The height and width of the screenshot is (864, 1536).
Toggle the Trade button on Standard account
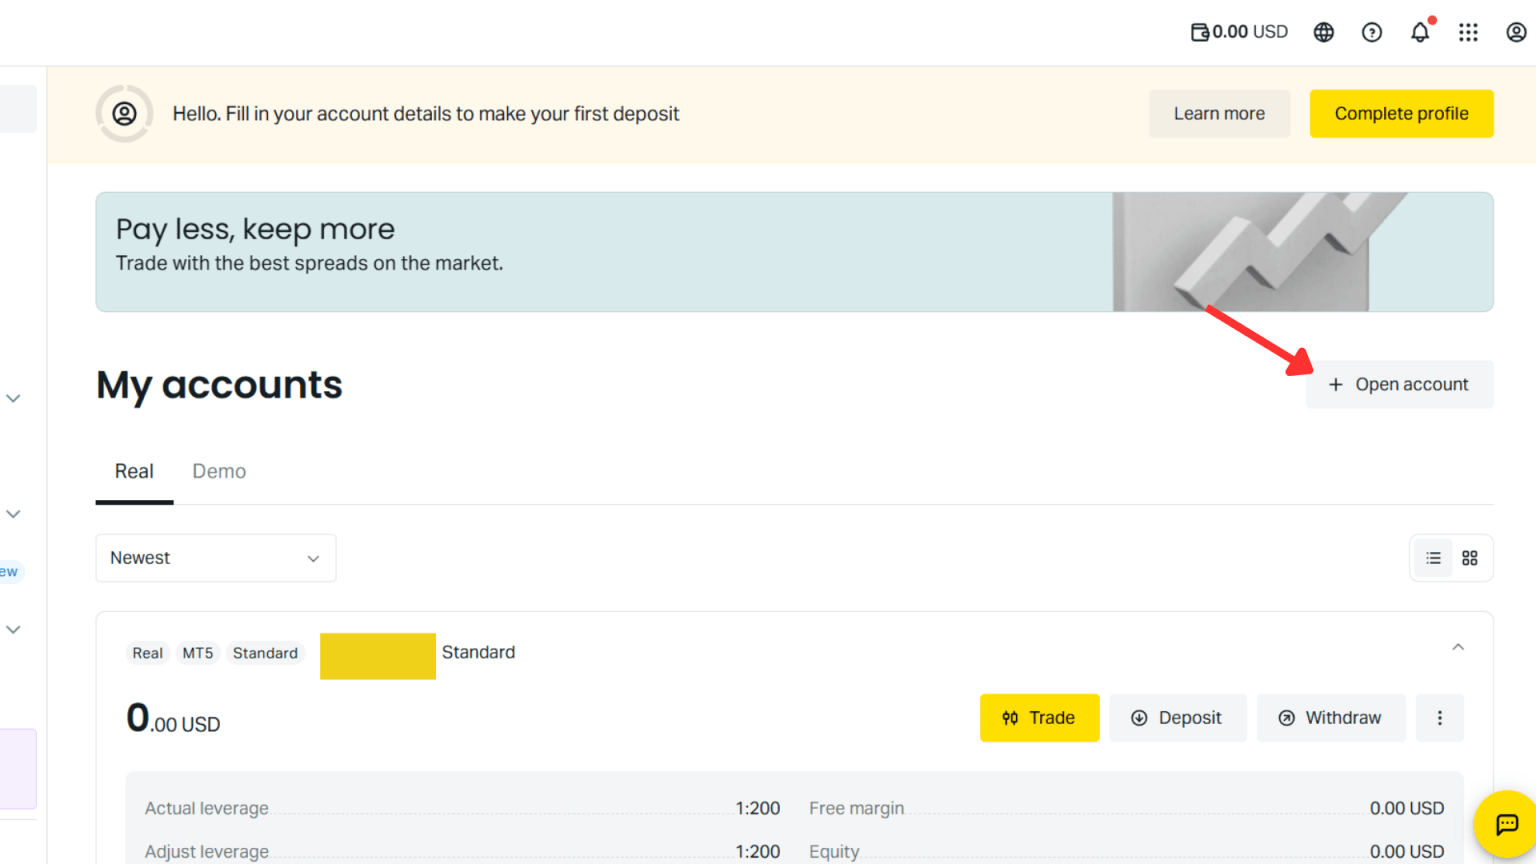[1039, 717]
